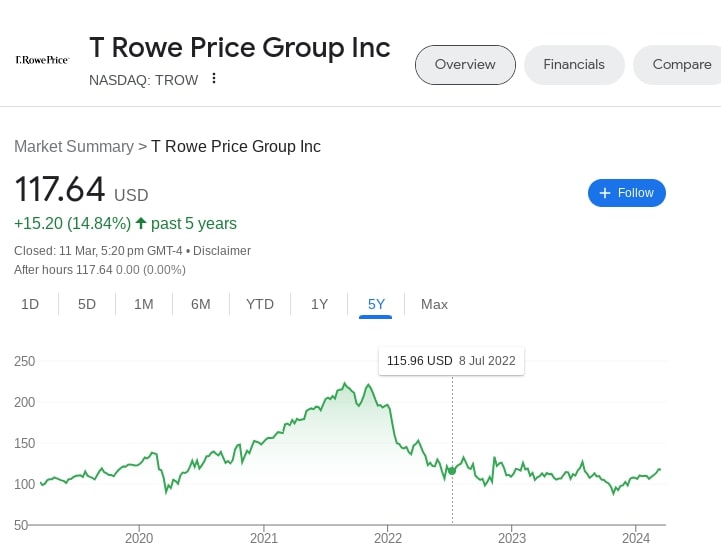Viewport: 721px width, 546px height.
Task: Select the 5D time range
Action: pyautogui.click(x=87, y=304)
